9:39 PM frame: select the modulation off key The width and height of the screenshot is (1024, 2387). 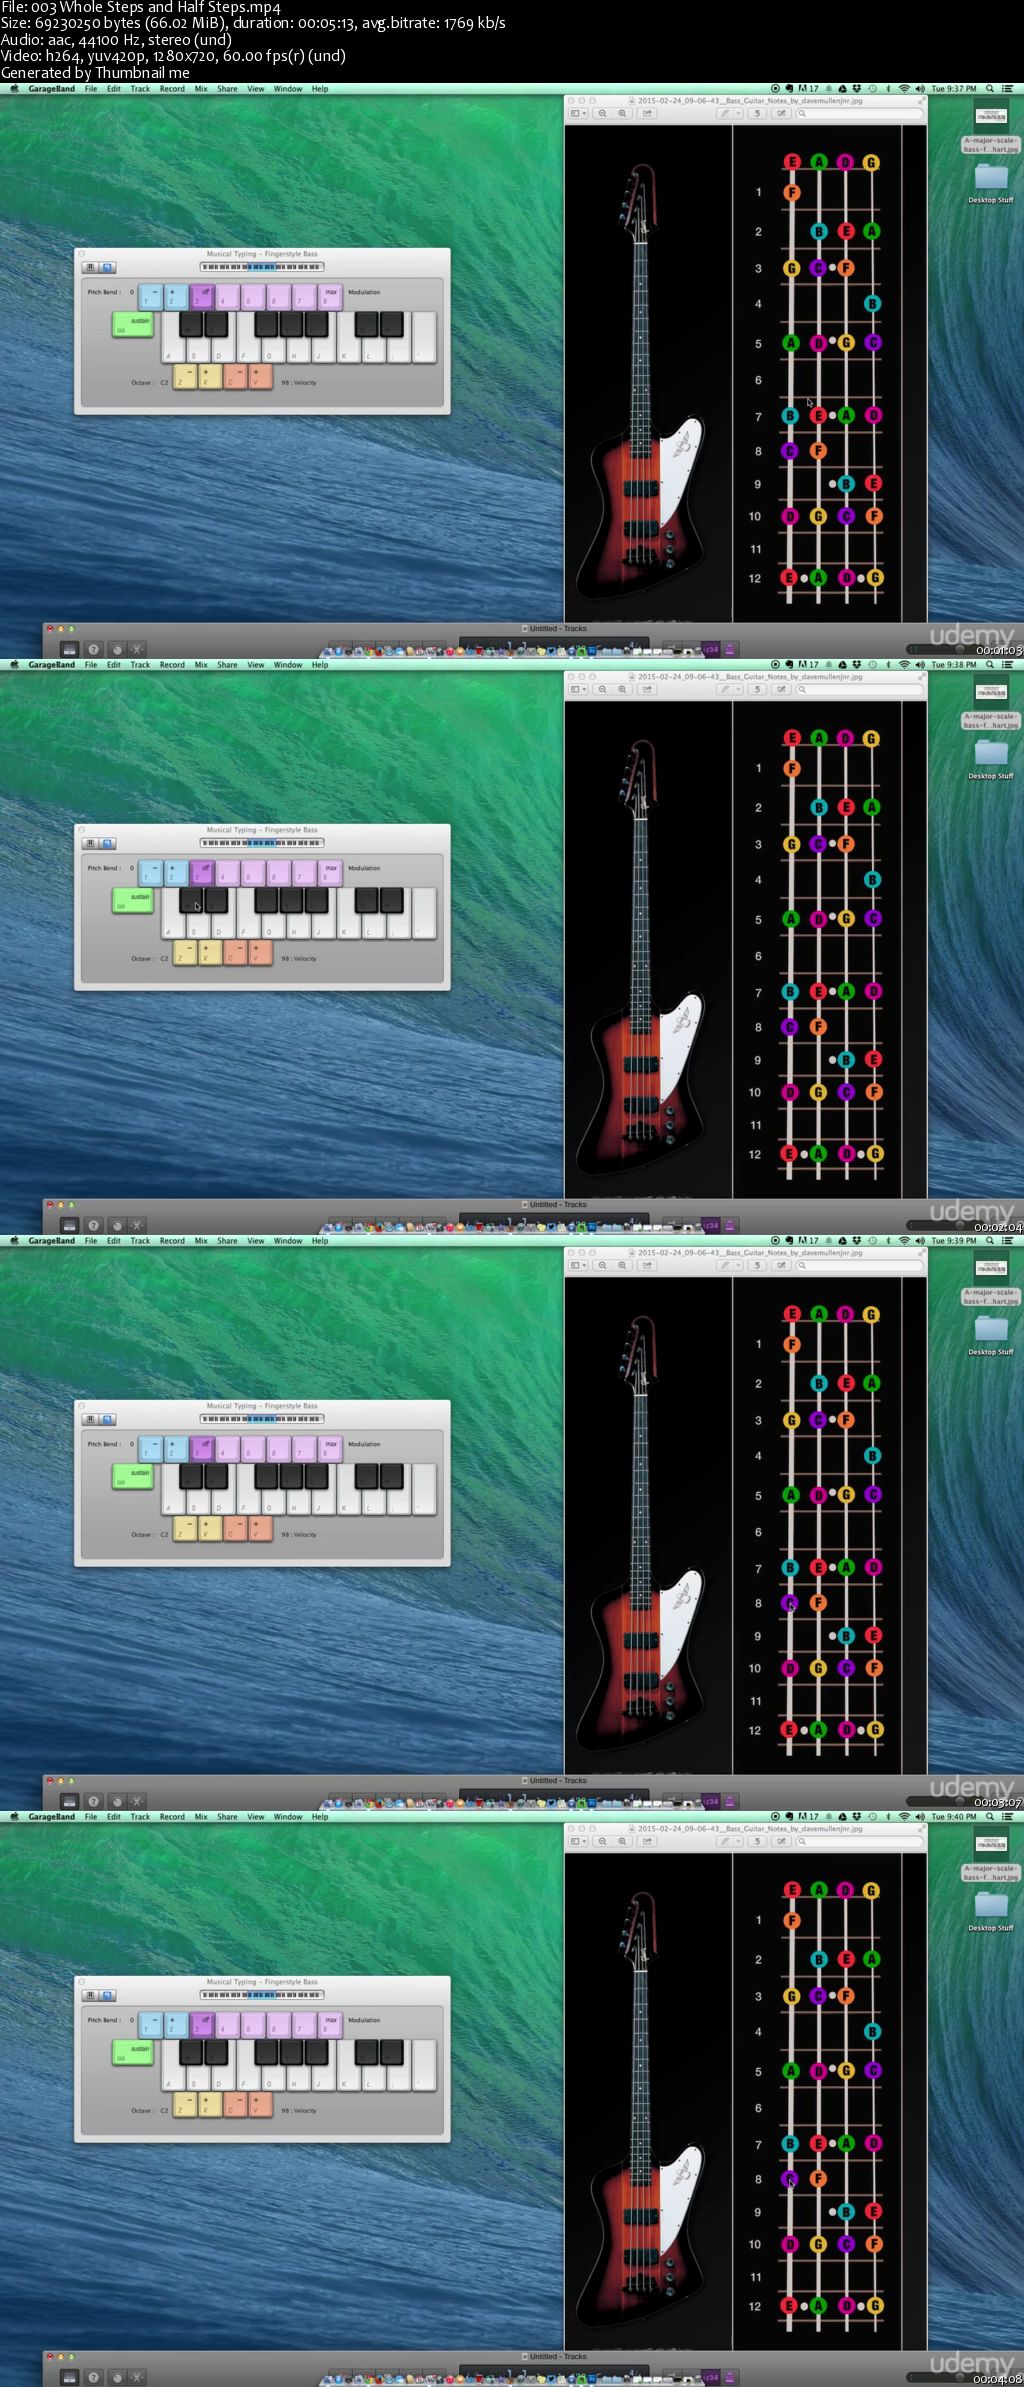coord(202,1448)
